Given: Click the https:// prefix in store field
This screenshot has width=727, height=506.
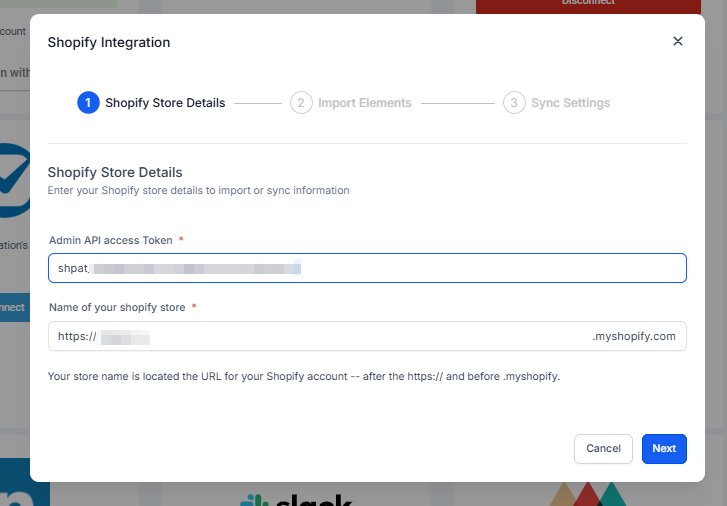Looking at the screenshot, I should point(77,337).
